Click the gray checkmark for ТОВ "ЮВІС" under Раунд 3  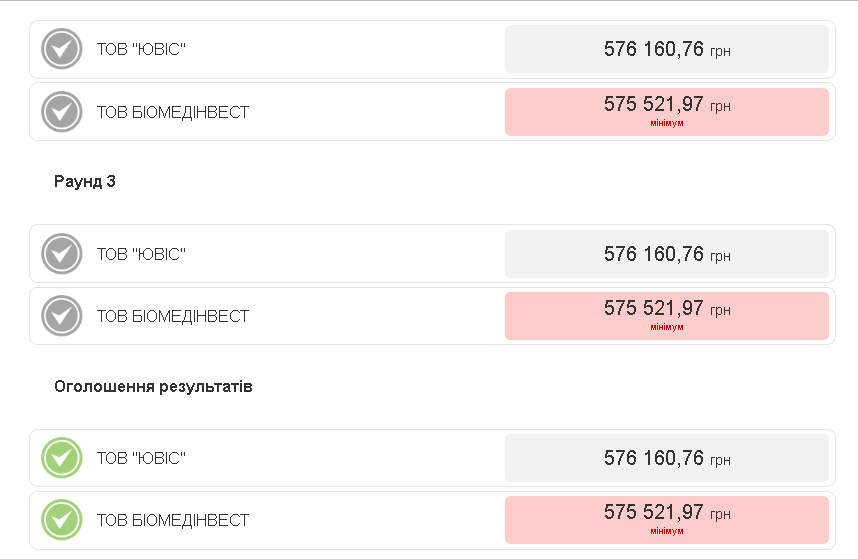[61, 254]
